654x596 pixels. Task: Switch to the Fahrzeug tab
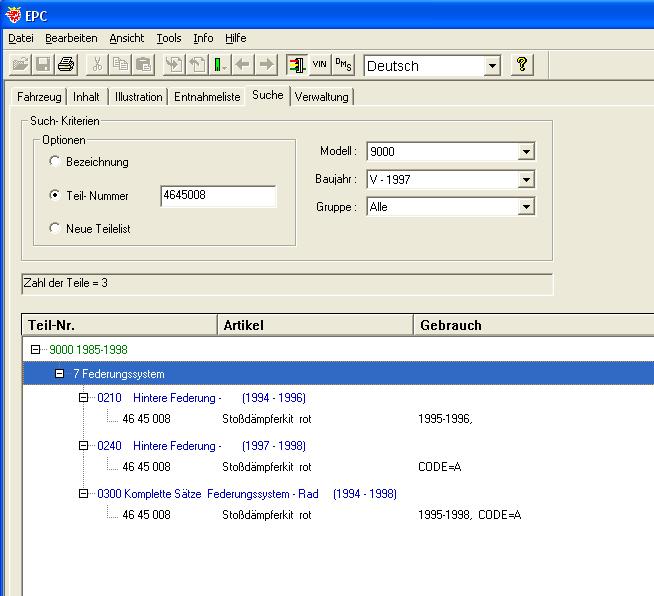(x=39, y=97)
